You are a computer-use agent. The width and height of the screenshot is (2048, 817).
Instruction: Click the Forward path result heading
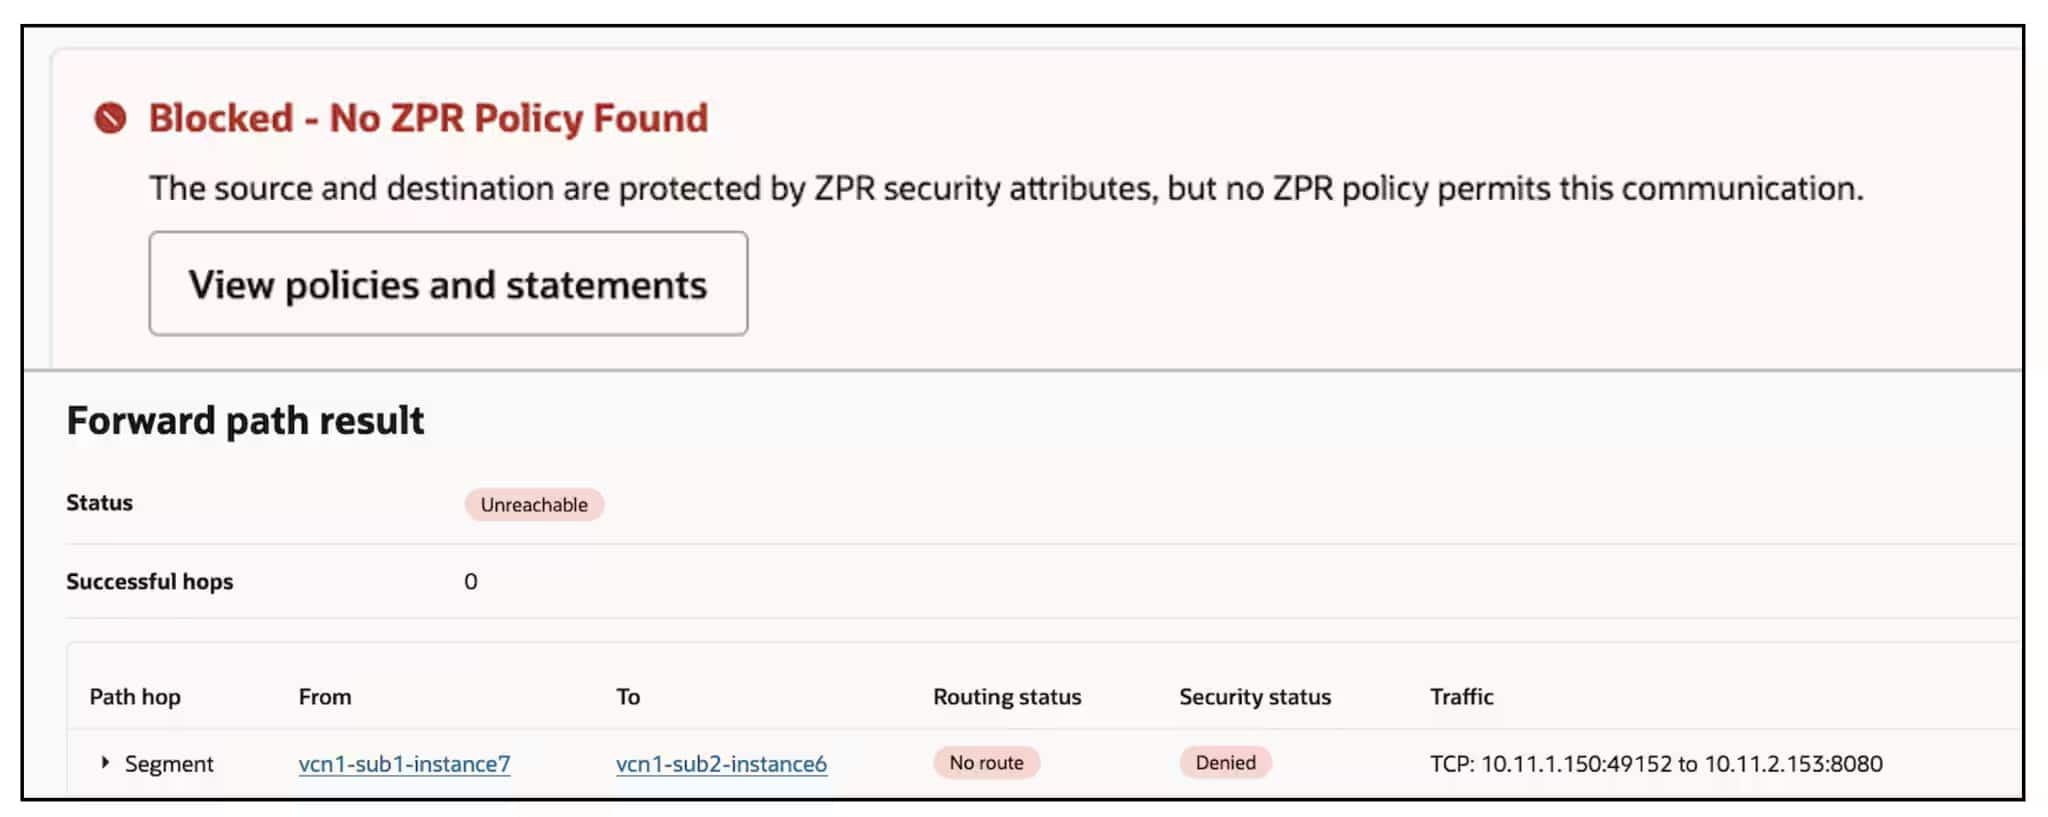coord(245,421)
